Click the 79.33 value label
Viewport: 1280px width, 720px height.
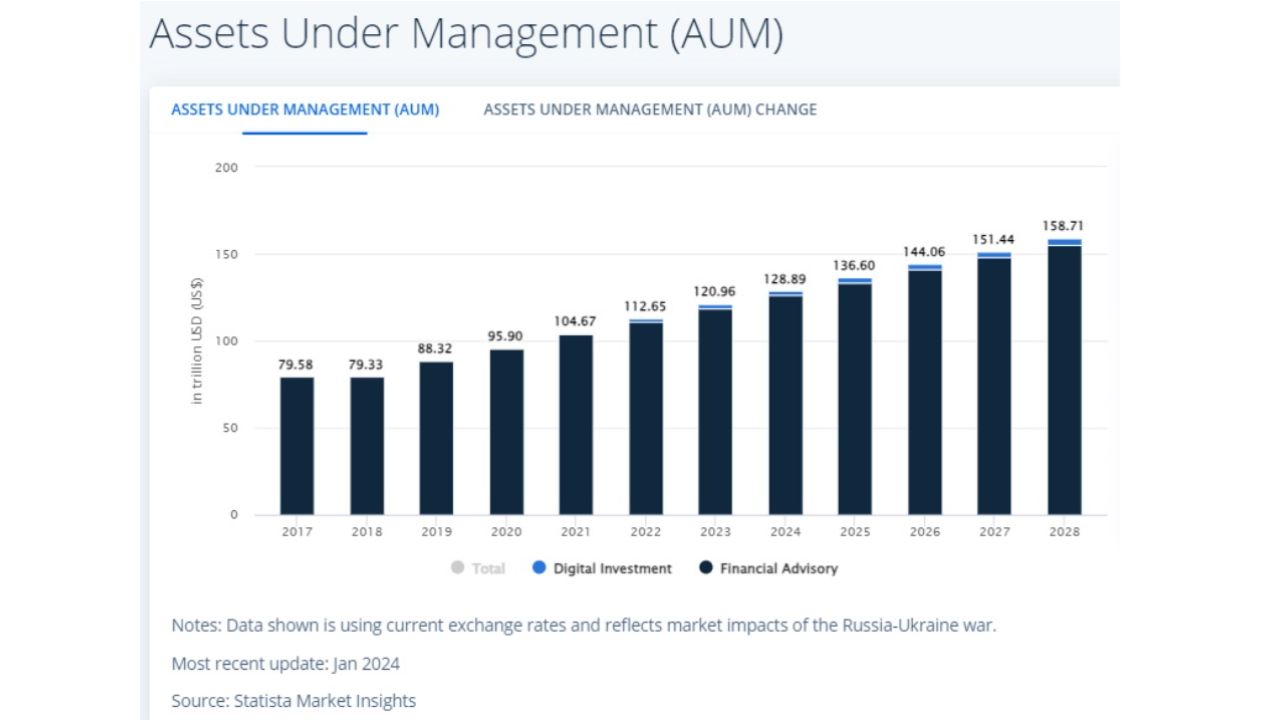click(367, 365)
